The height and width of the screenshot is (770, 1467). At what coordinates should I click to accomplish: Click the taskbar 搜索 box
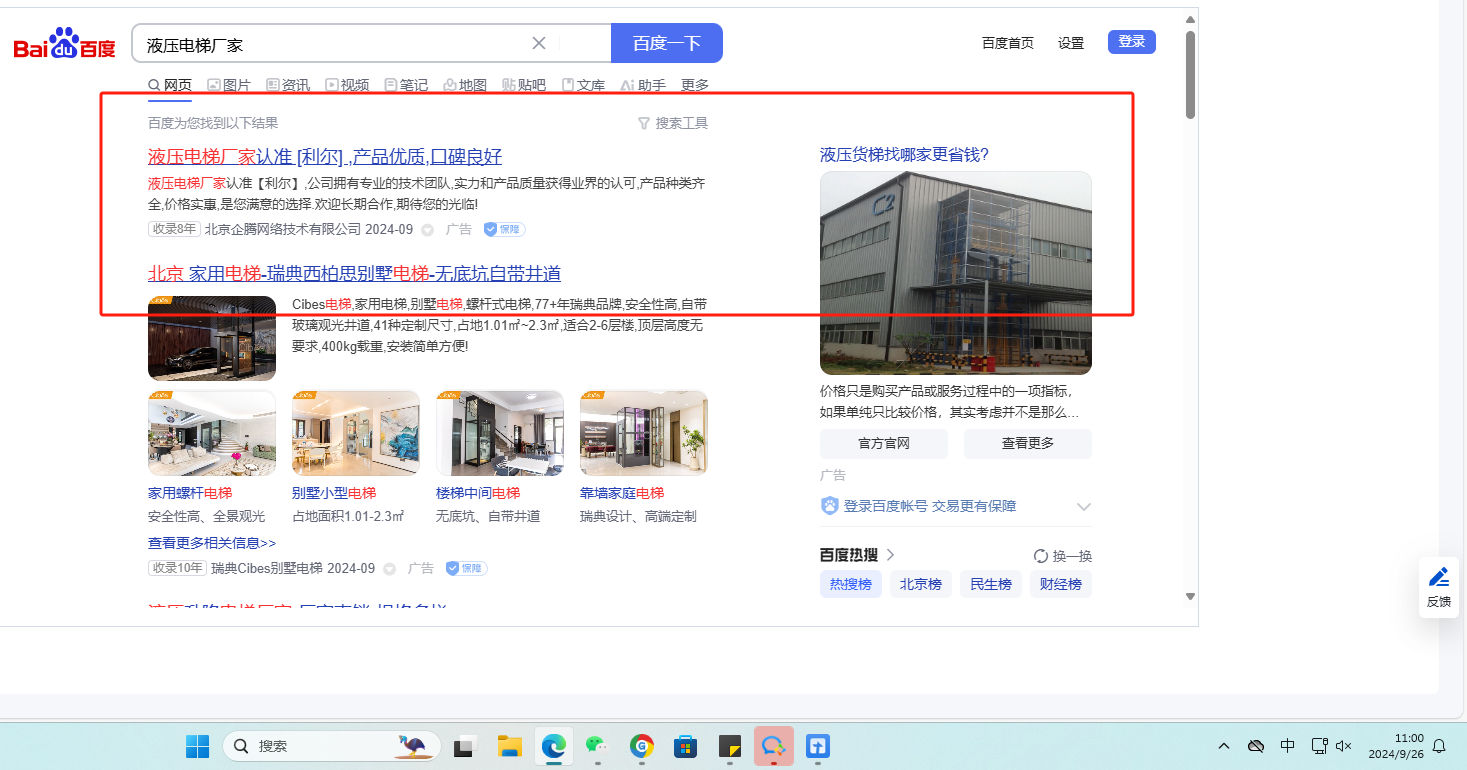[332, 746]
